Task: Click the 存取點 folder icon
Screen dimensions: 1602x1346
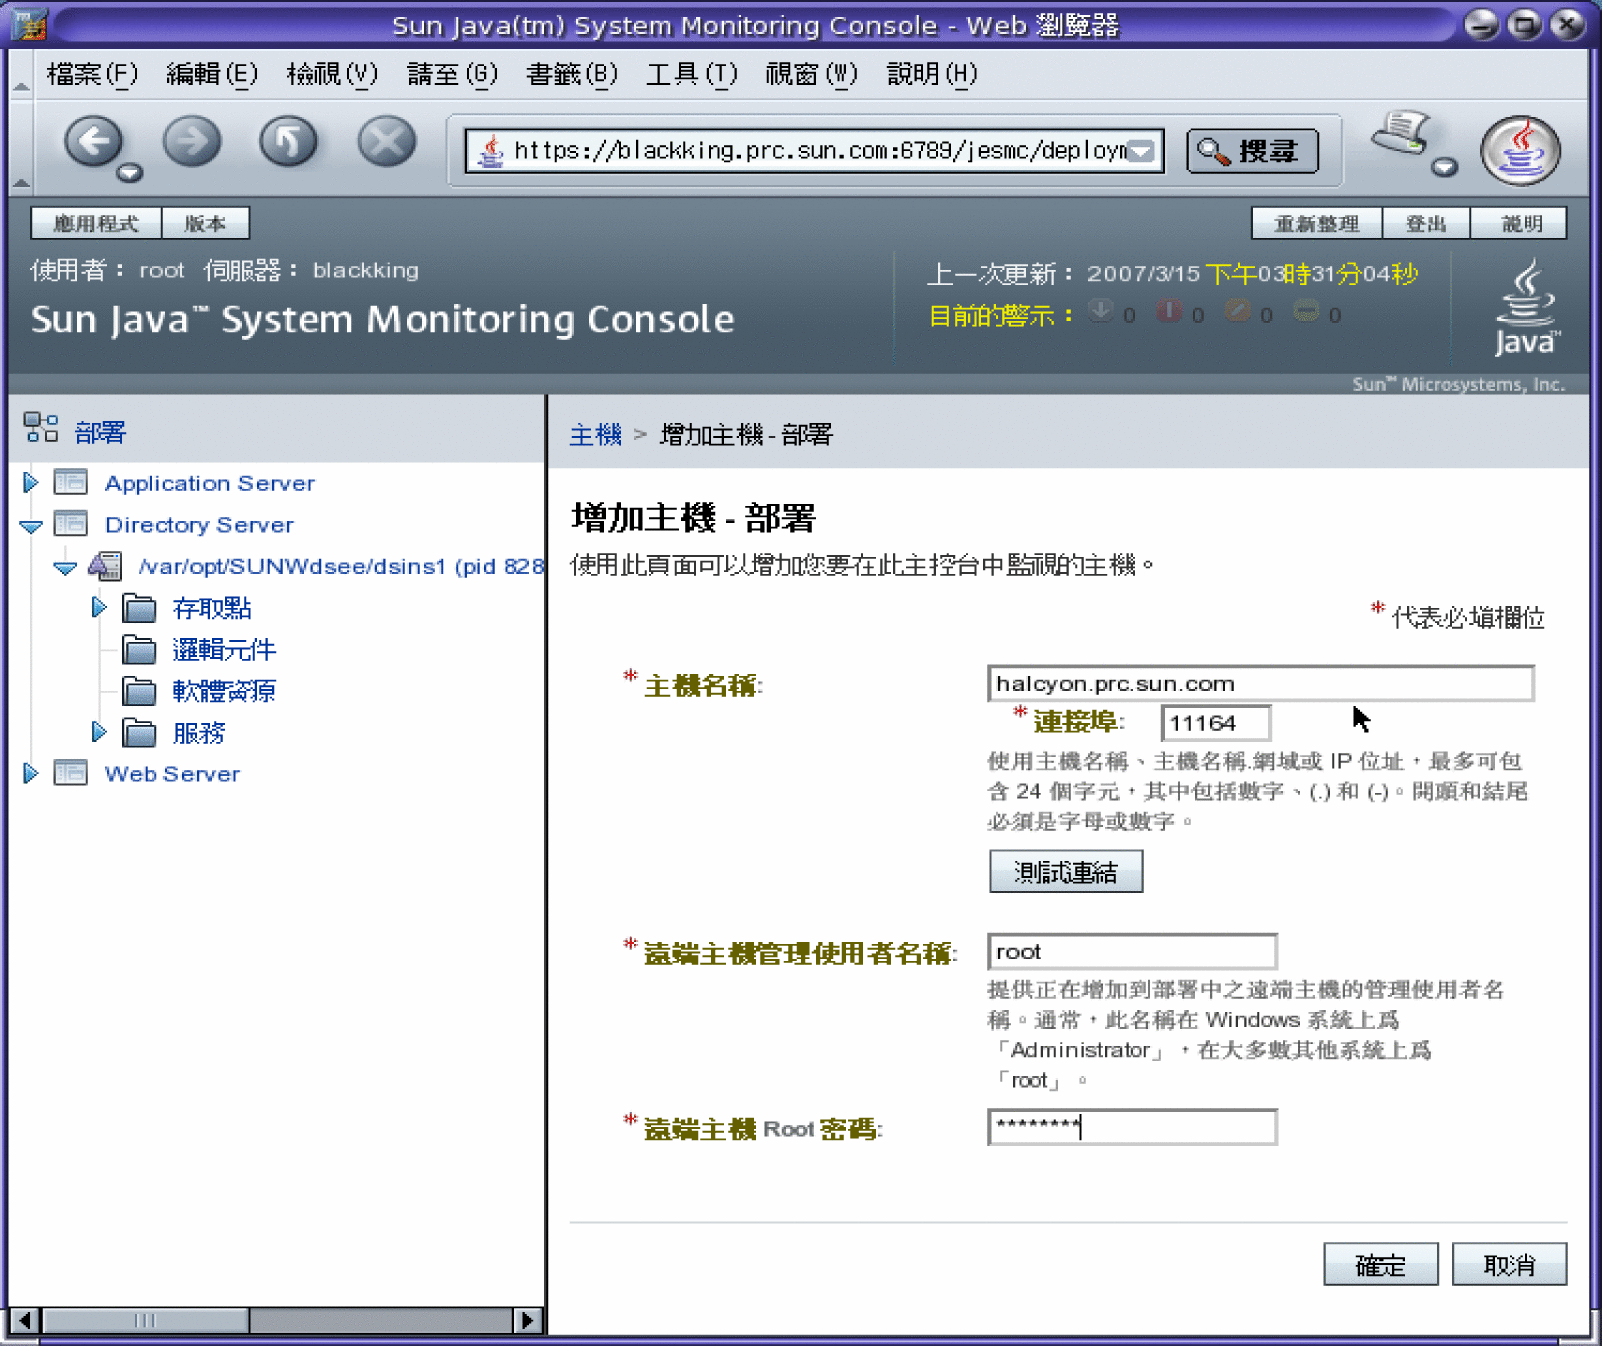Action: pos(139,607)
